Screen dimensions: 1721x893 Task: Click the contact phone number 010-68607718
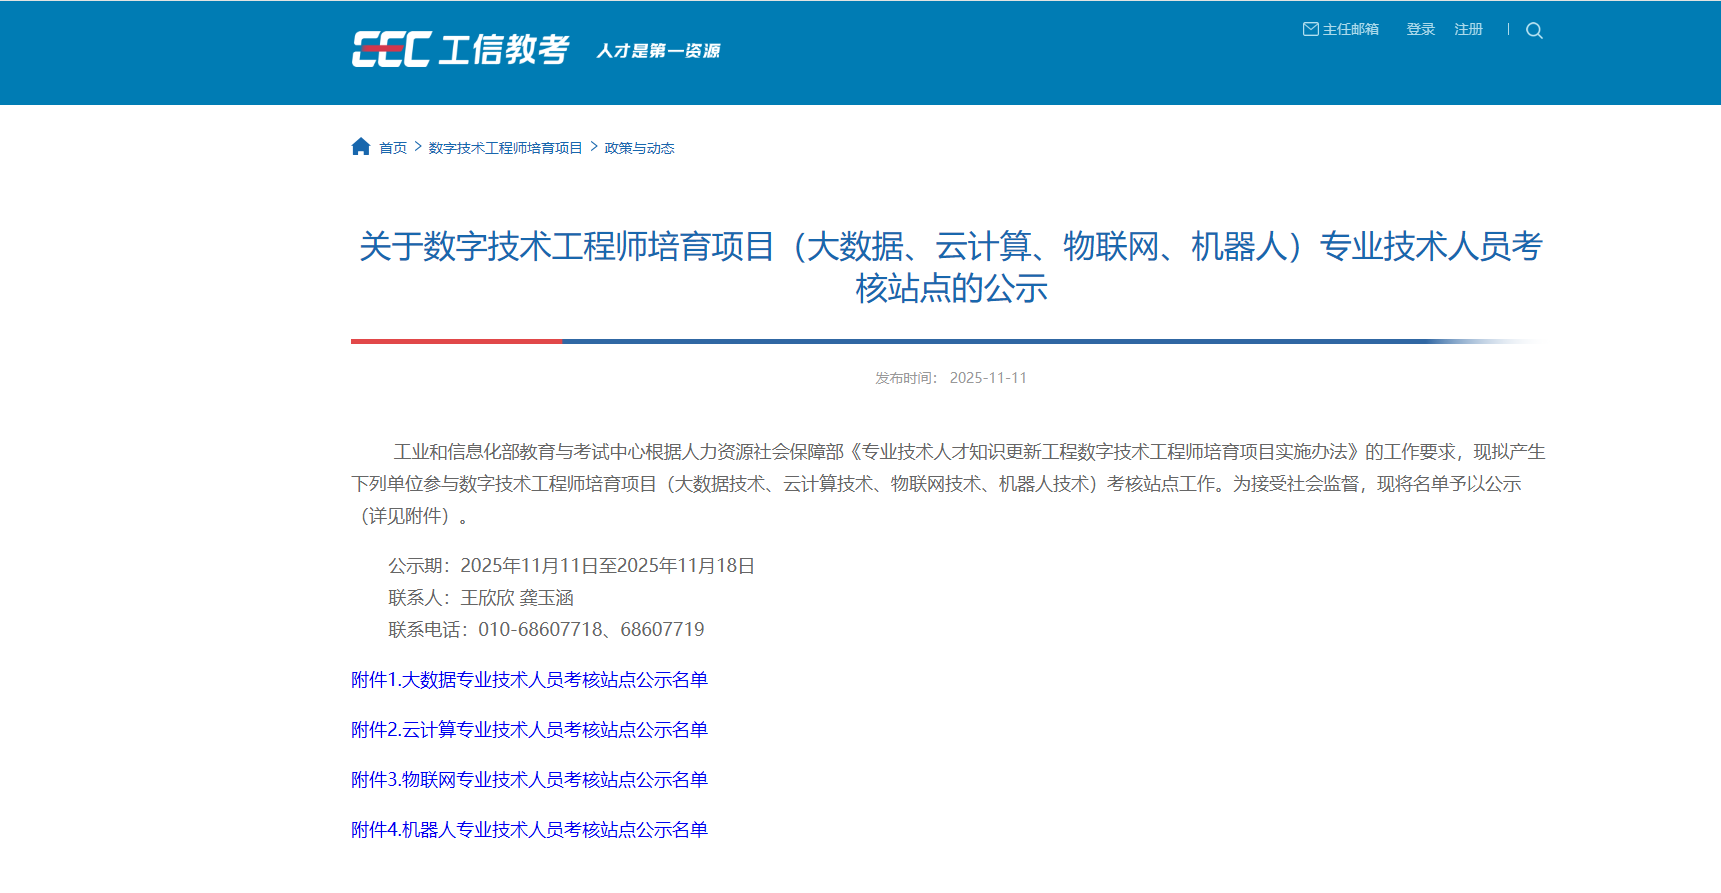[540, 630]
